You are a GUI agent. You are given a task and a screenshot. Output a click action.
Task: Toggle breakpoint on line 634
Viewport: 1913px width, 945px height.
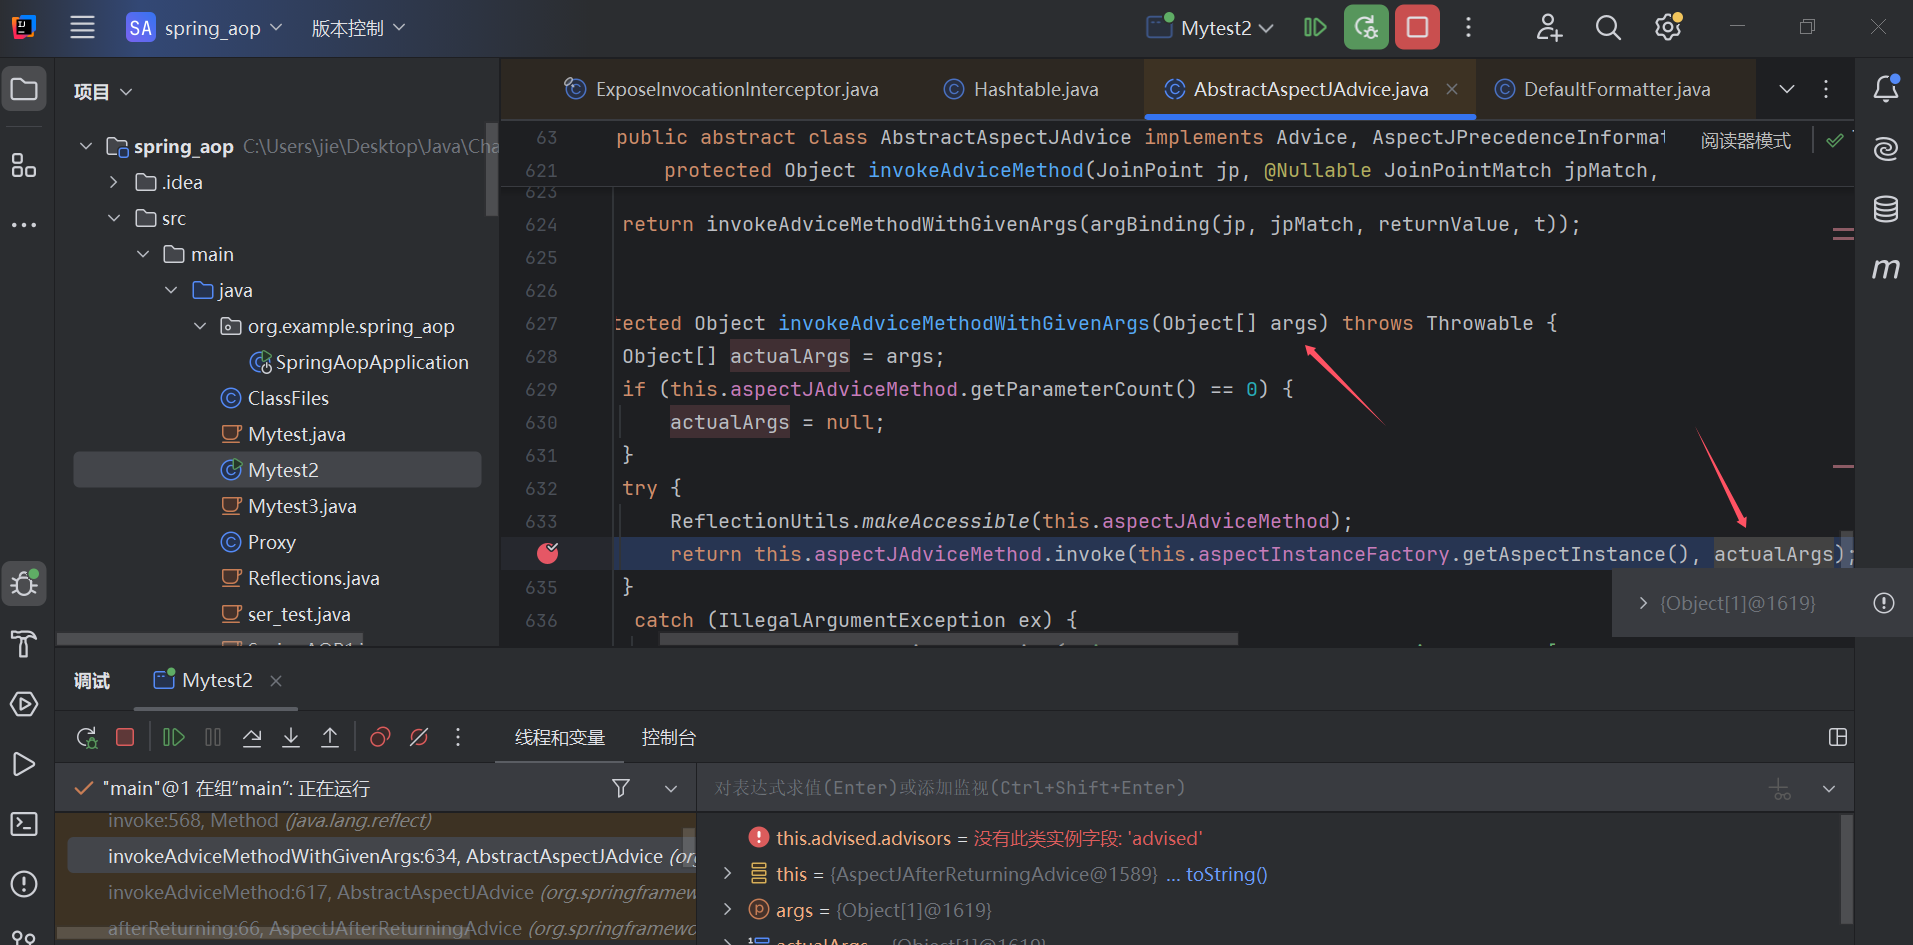pyautogui.click(x=548, y=553)
